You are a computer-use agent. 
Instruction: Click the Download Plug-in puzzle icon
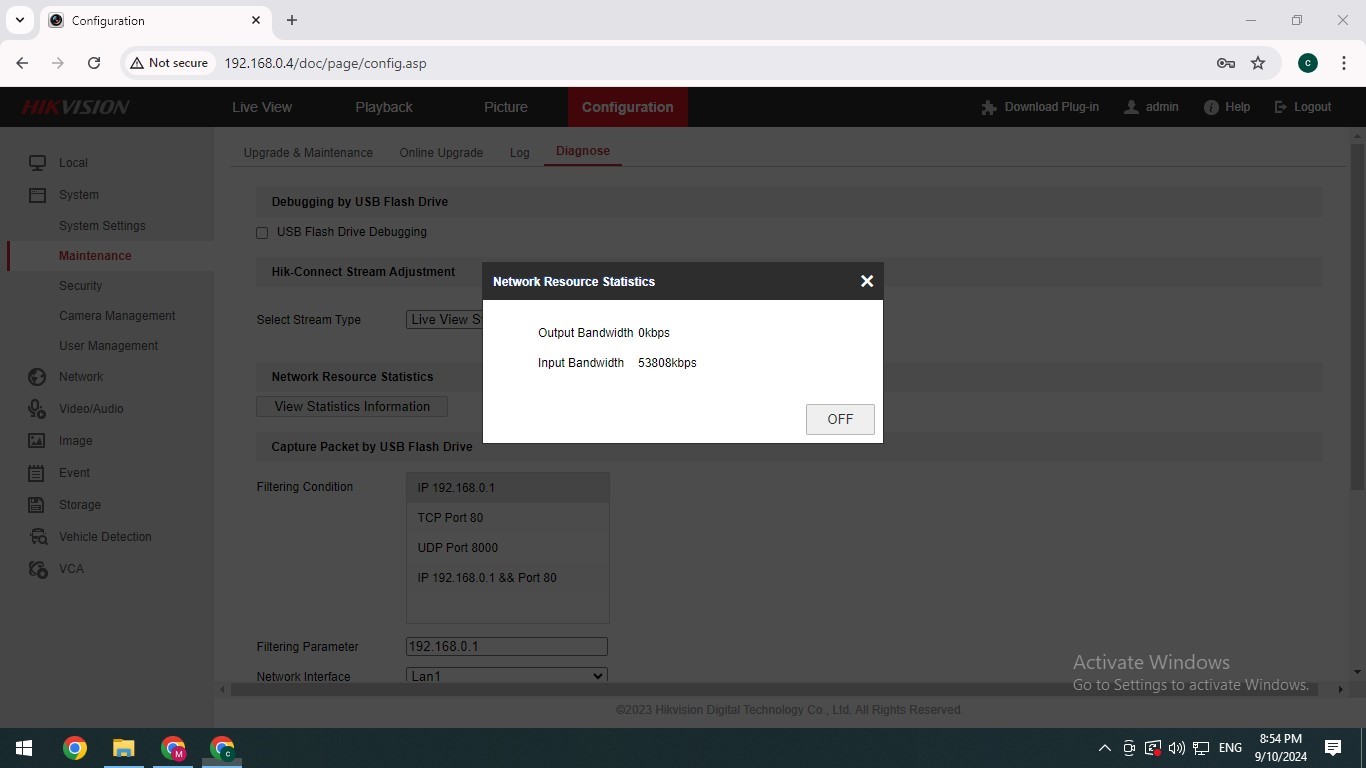point(989,107)
